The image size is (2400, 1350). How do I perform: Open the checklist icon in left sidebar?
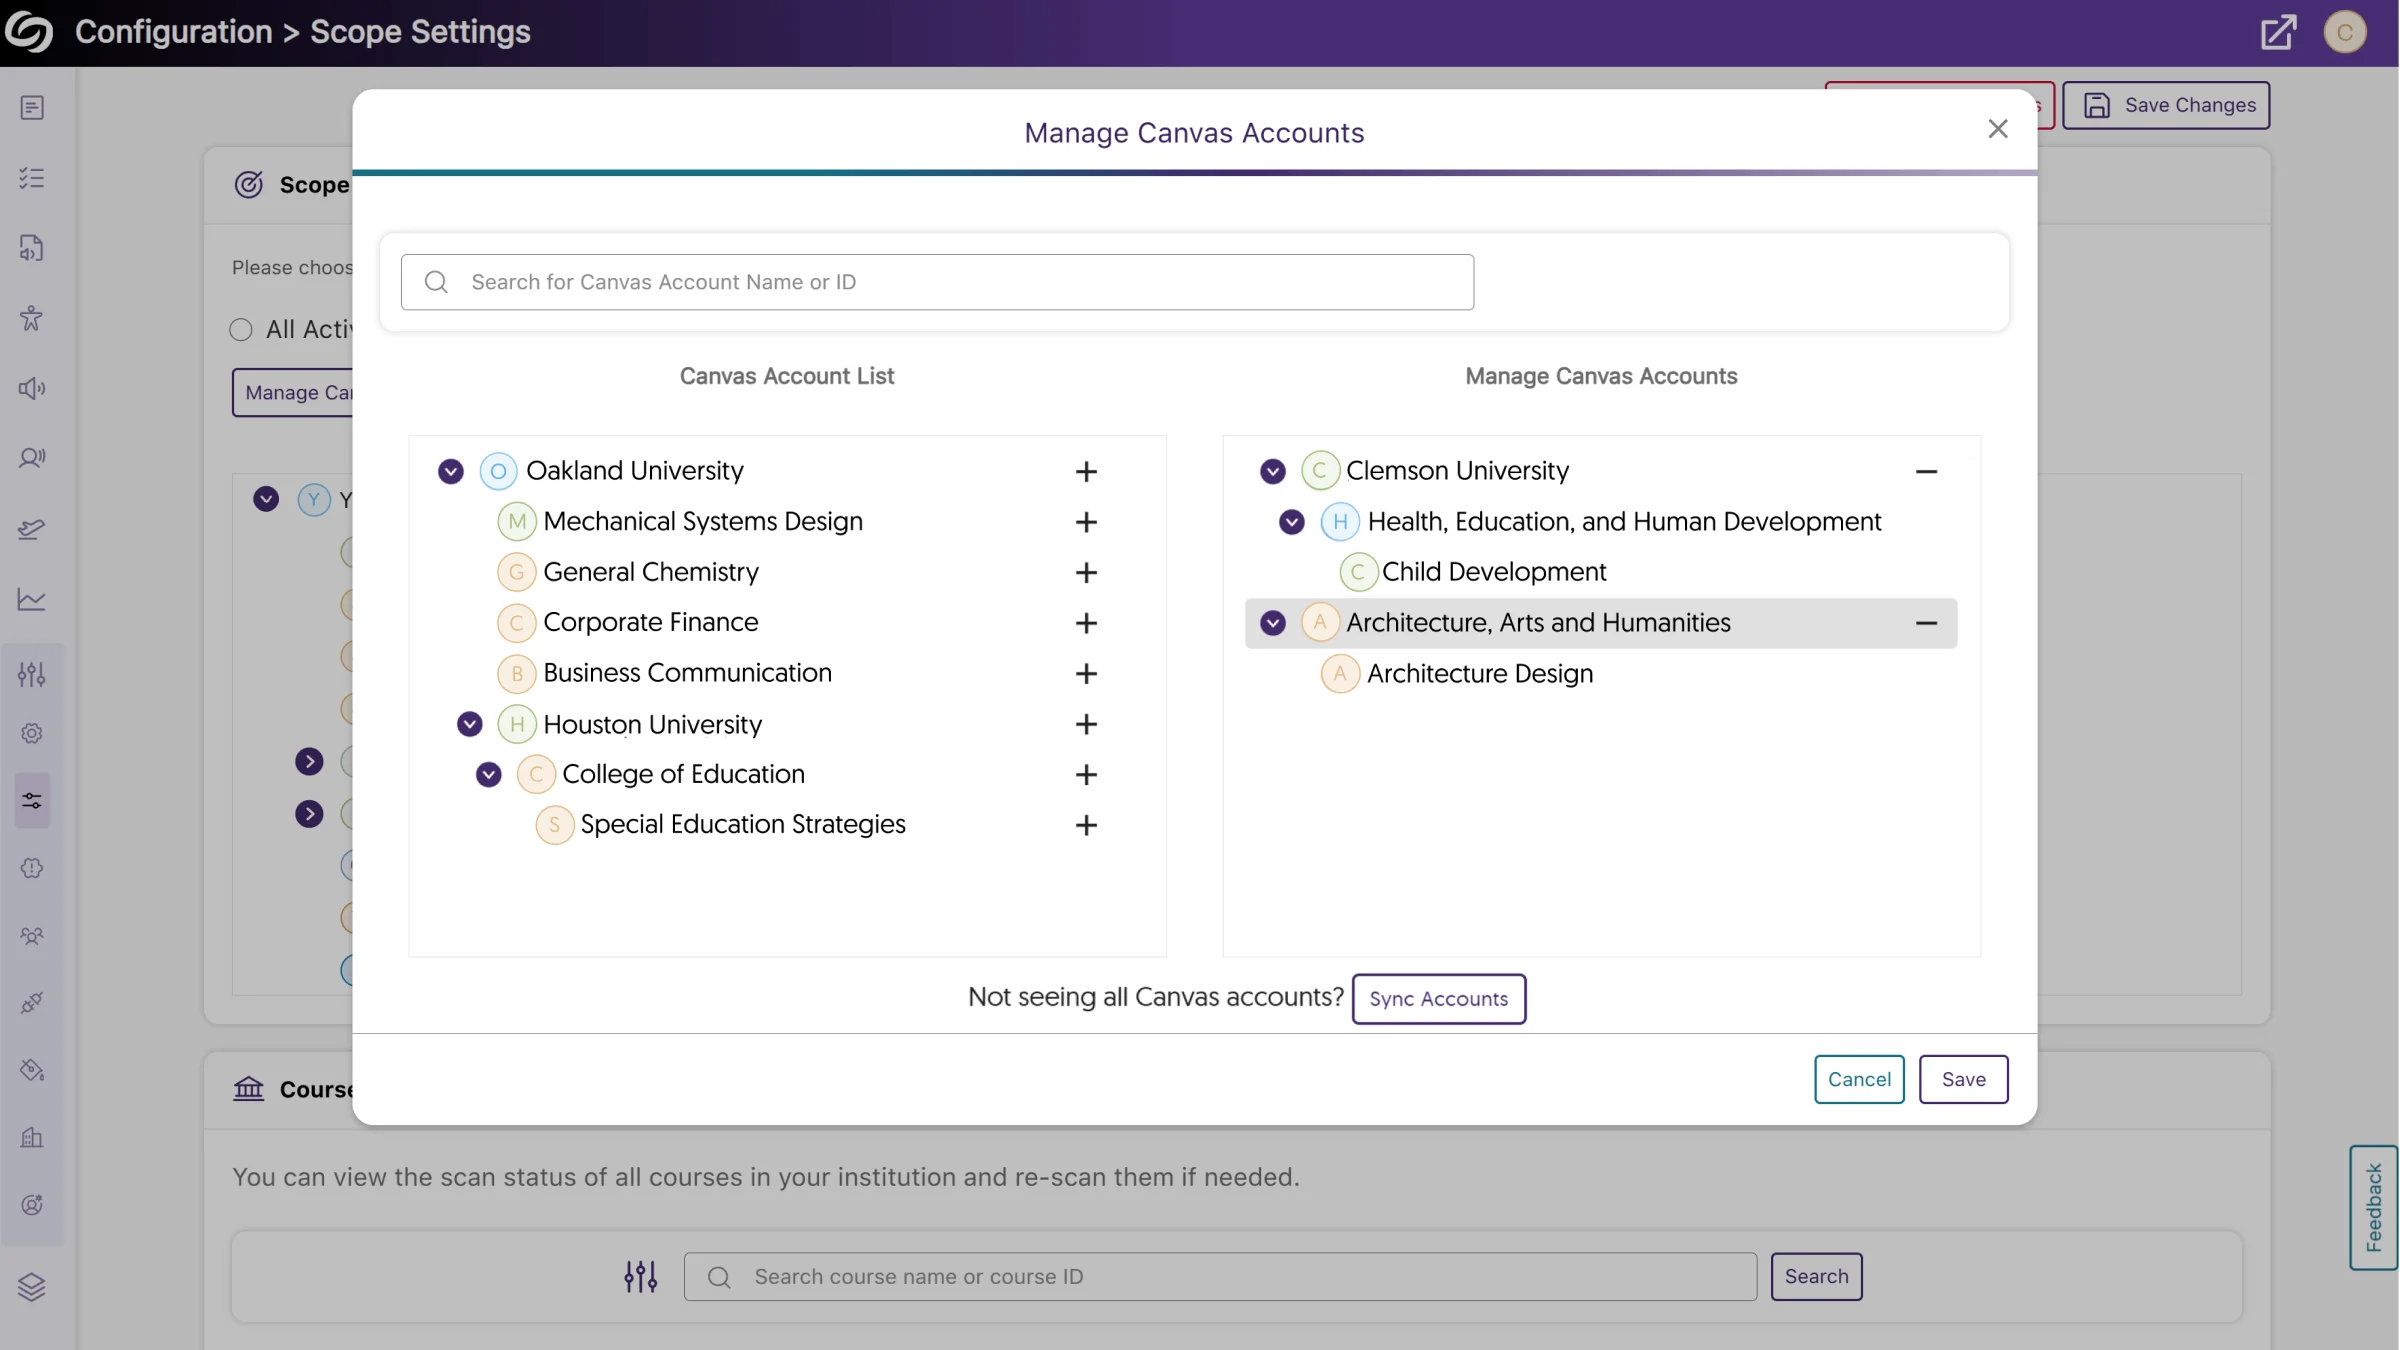coord(32,178)
